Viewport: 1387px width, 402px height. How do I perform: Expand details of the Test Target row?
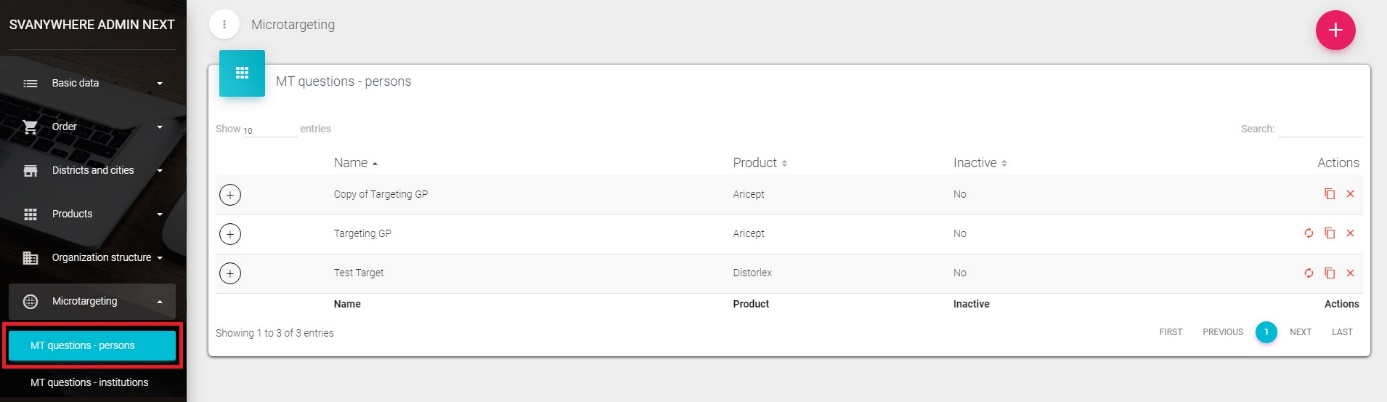[x=229, y=273]
